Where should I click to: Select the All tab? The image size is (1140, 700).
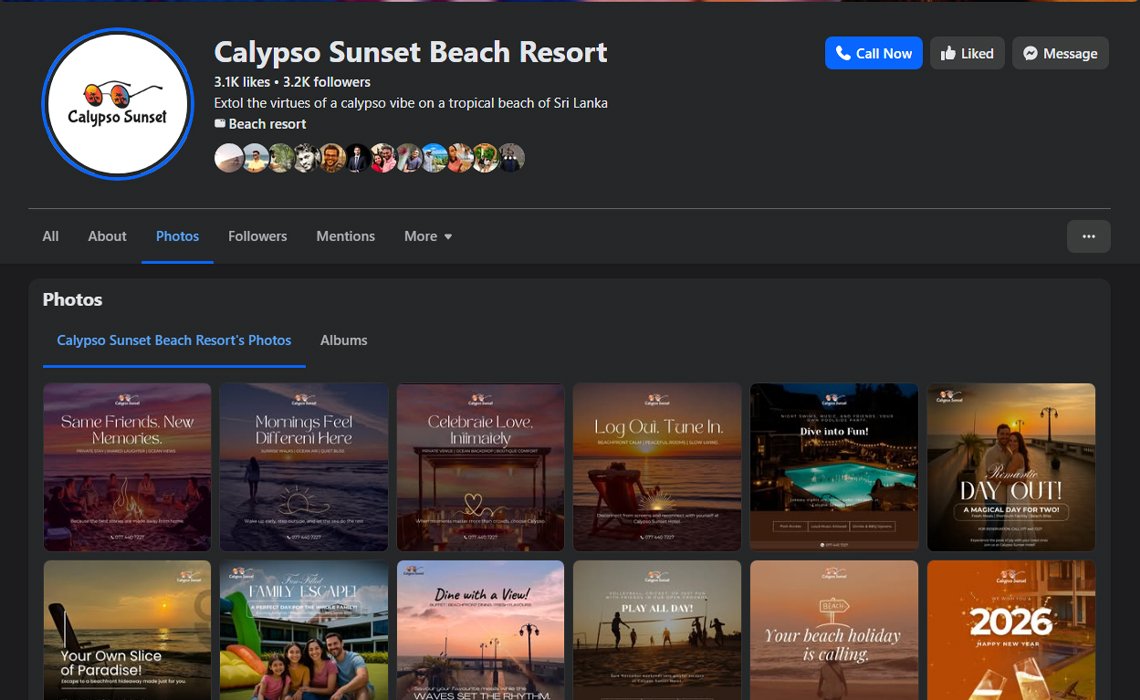tap(50, 236)
